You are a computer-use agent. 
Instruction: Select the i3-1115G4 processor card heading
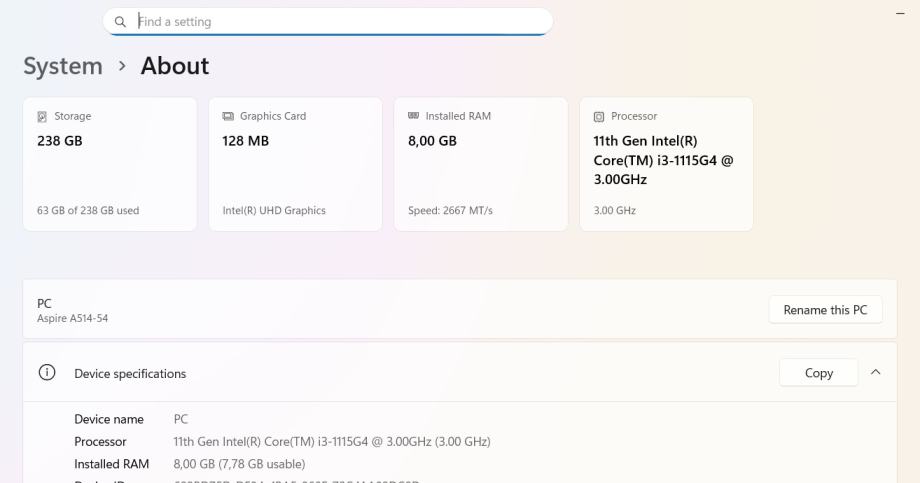(664, 160)
